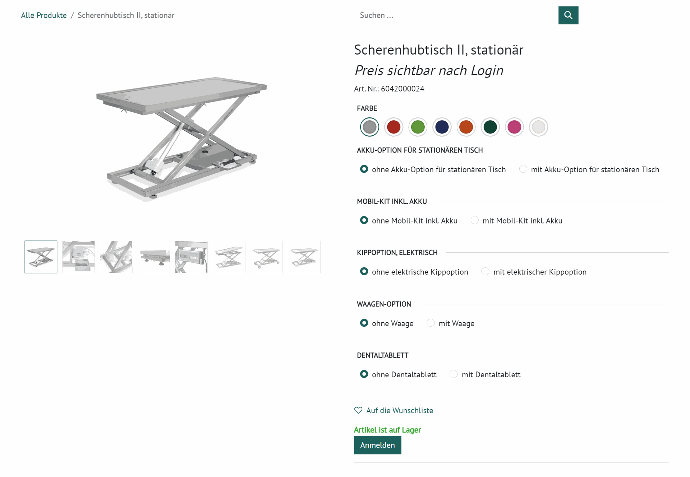Choose the orange color swatch
This screenshot has height=477, width=690.
click(x=466, y=127)
